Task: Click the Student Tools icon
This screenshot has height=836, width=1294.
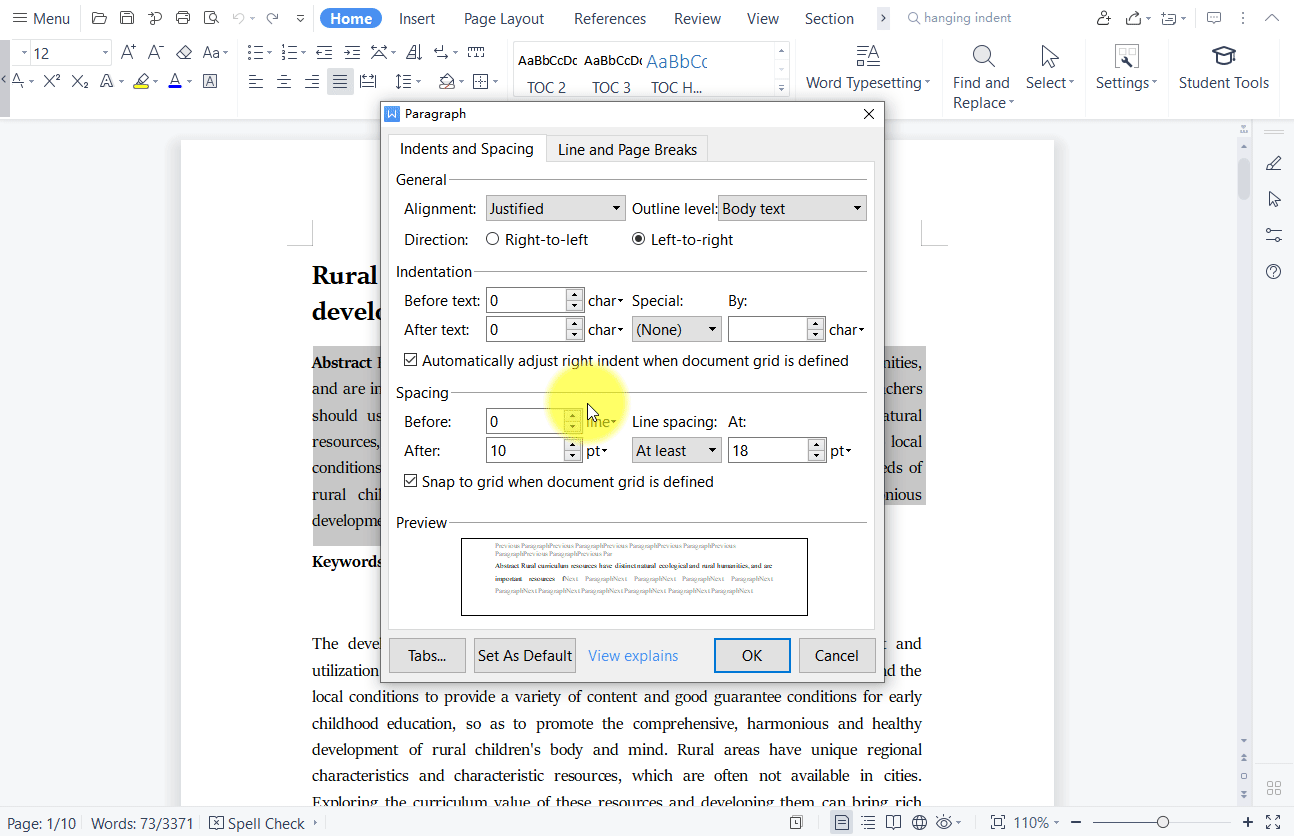Action: [x=1223, y=56]
